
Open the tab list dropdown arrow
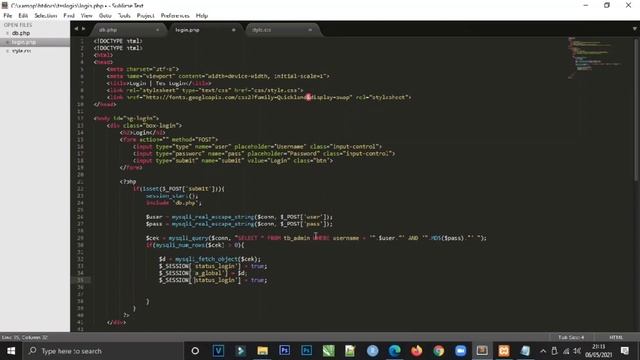[x=634, y=29]
